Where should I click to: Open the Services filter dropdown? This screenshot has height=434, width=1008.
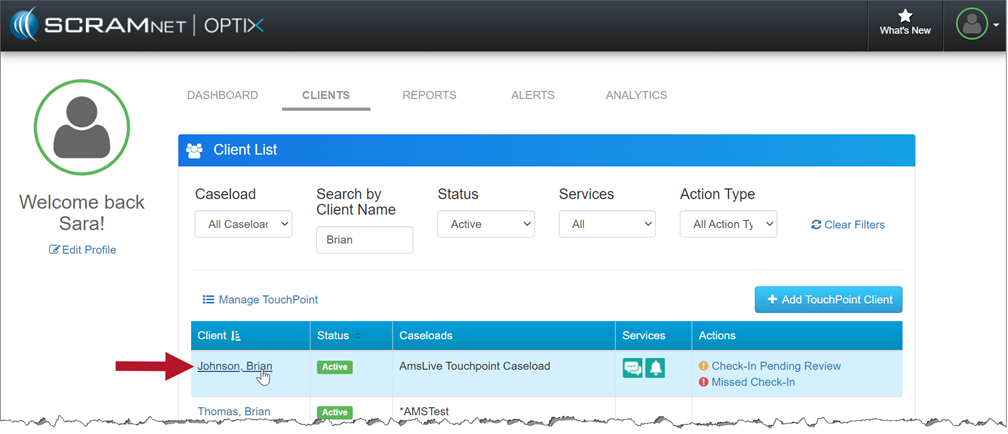[x=607, y=224]
